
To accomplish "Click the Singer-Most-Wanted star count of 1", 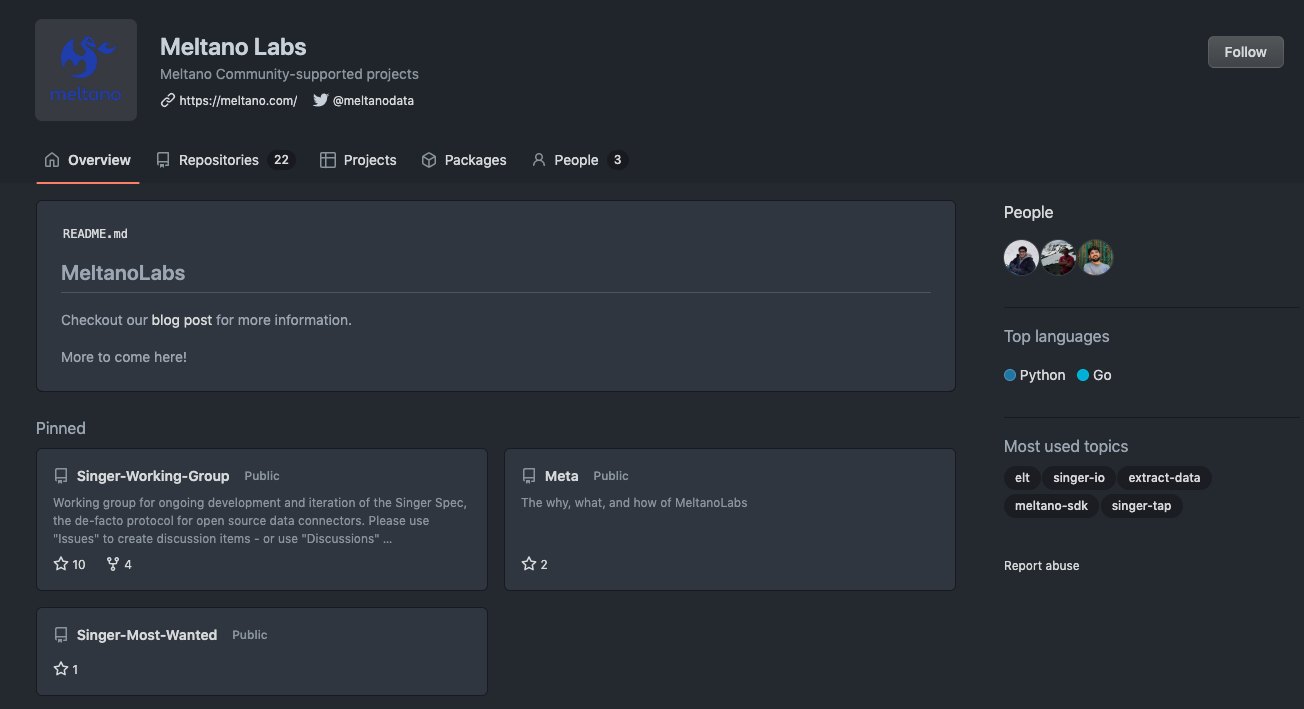I will (66, 669).
